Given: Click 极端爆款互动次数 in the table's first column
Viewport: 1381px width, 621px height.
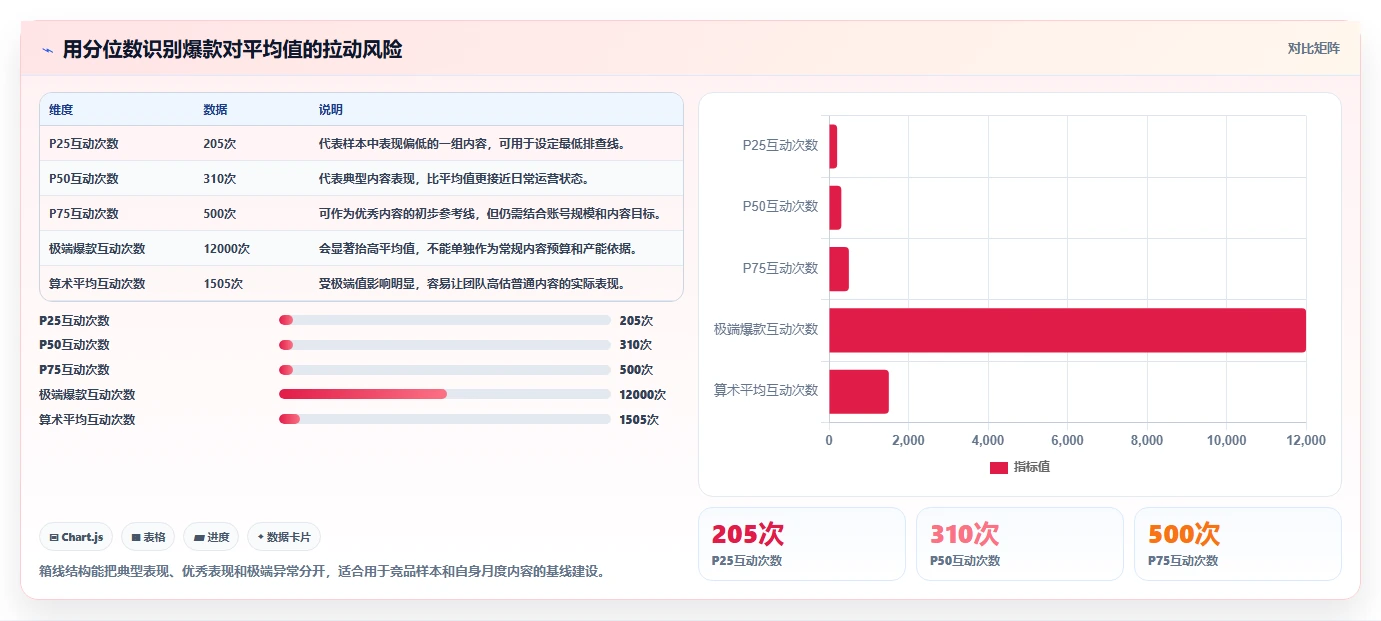Looking at the screenshot, I should click(97, 248).
